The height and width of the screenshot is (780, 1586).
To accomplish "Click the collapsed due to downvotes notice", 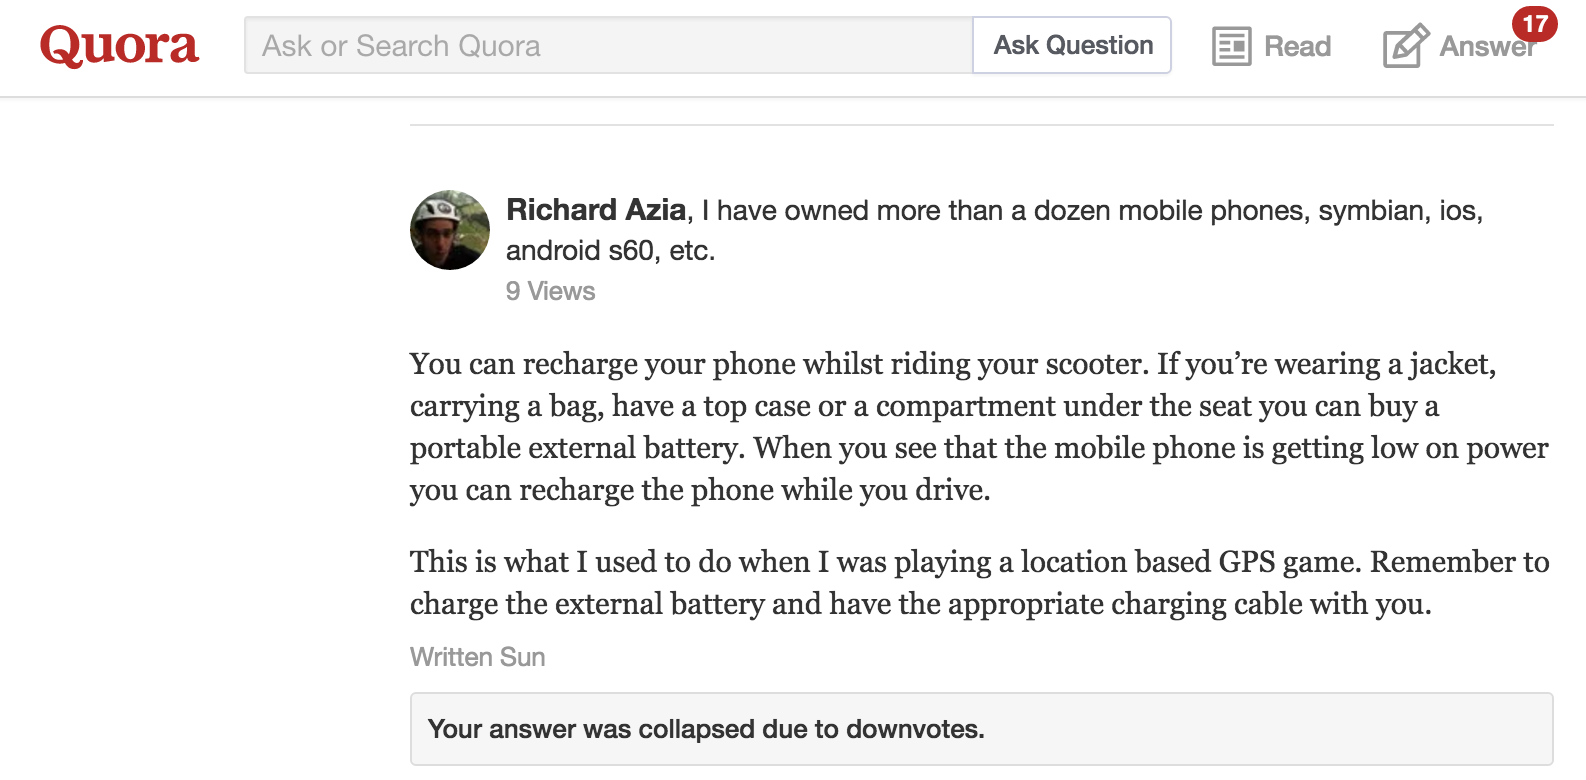I will coord(981,729).
